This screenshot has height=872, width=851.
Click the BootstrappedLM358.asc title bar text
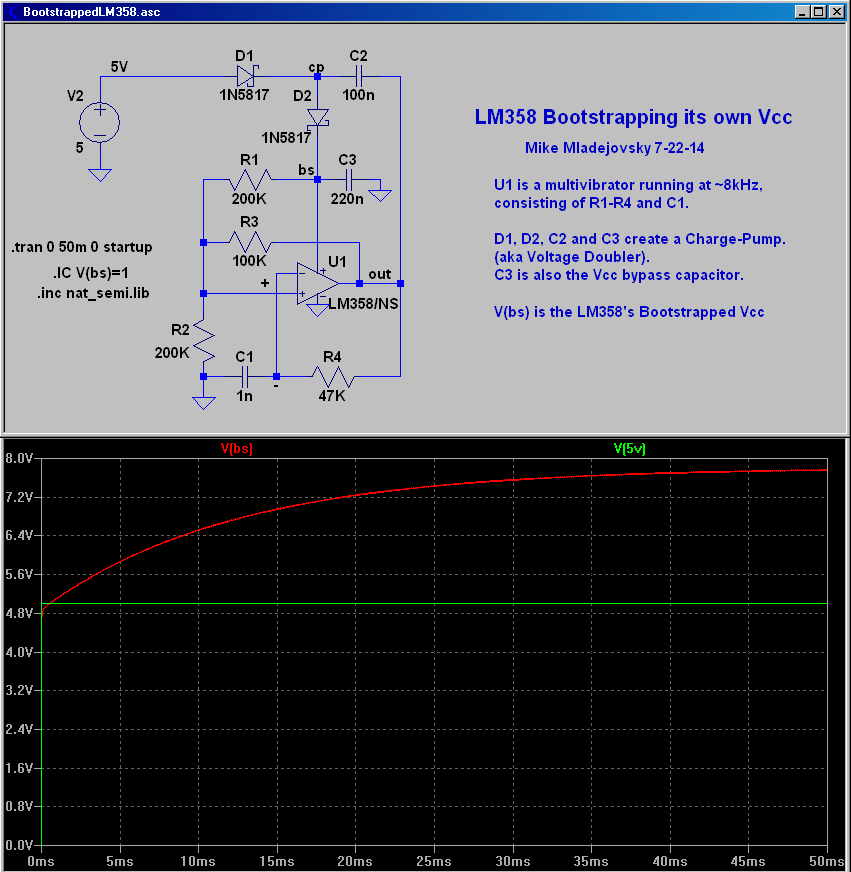point(92,12)
